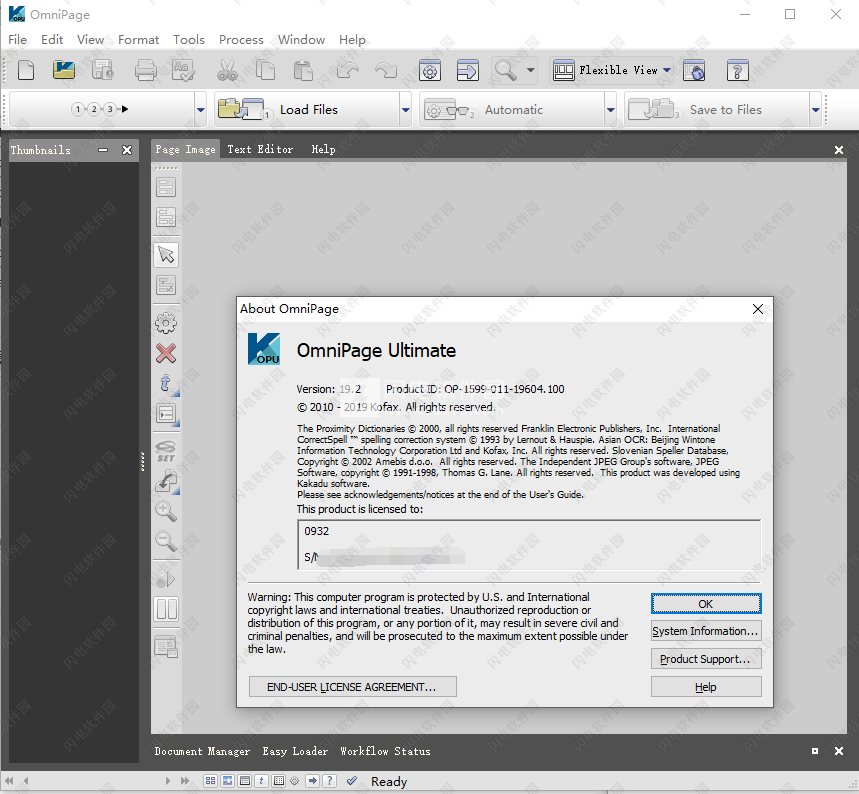
Task: Click the Ready status text
Action: [x=389, y=781]
